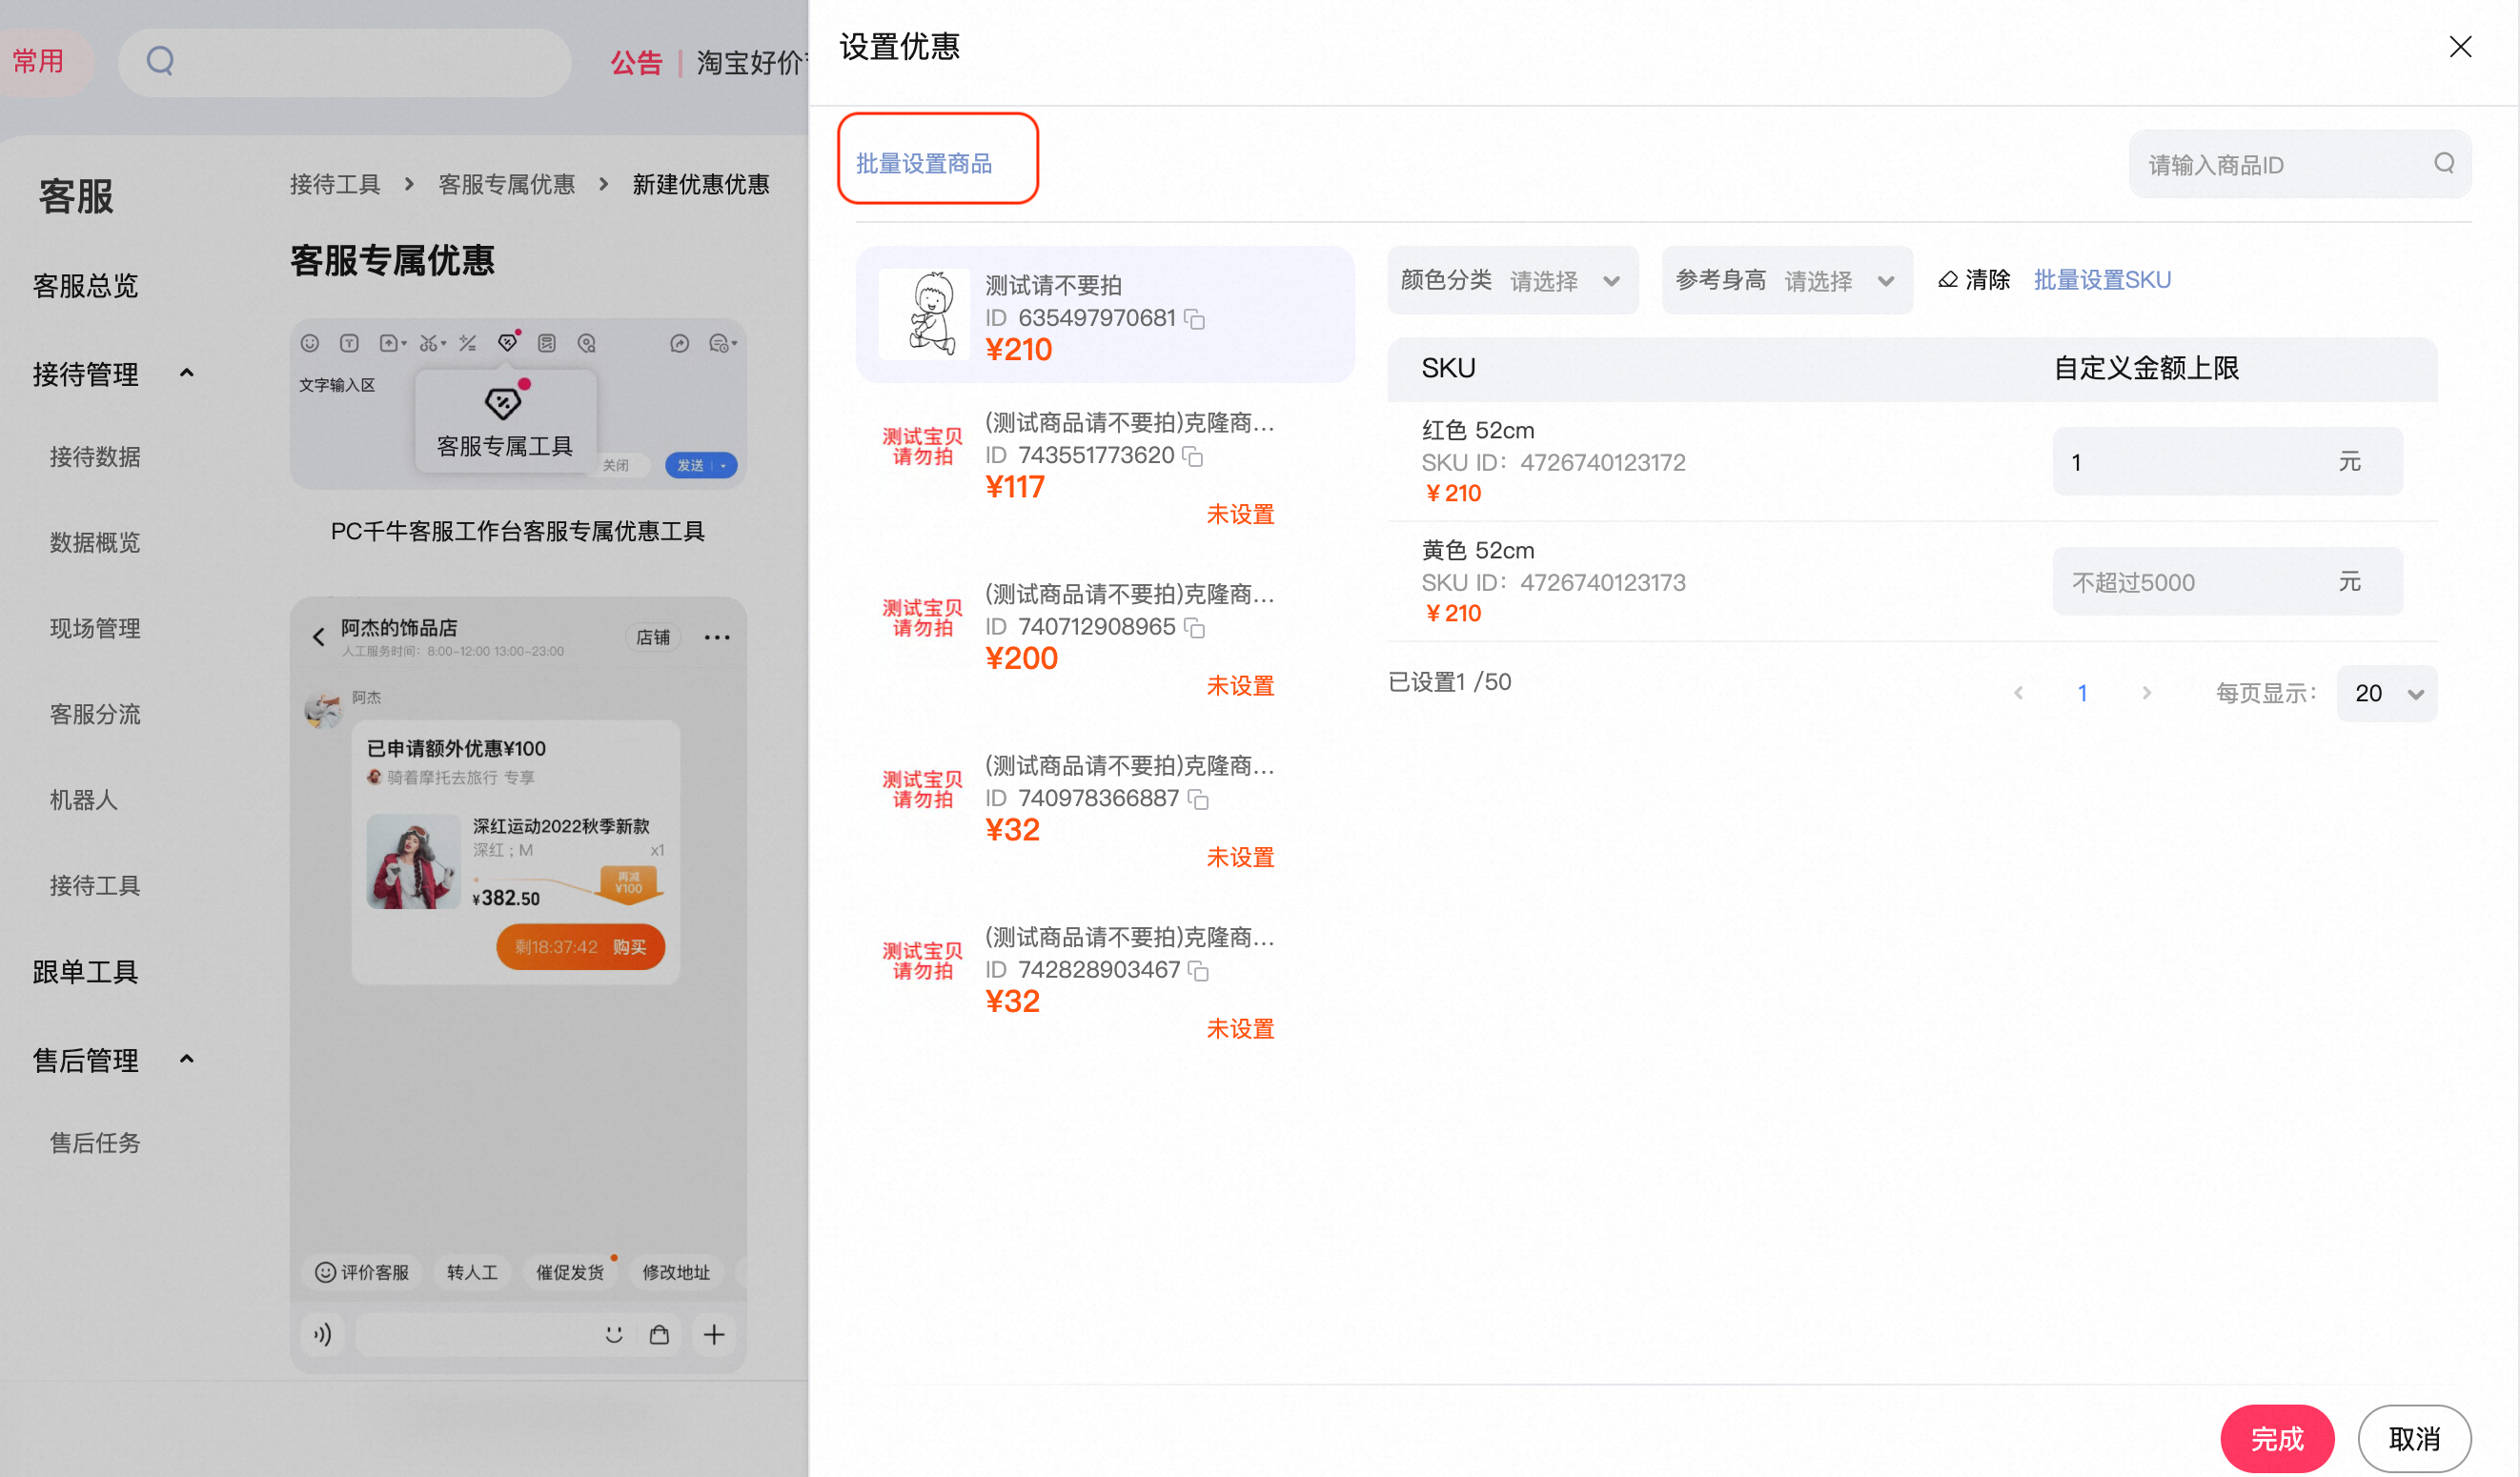2520x1477 pixels.
Task: Select page number 1
Action: pos(2082,693)
